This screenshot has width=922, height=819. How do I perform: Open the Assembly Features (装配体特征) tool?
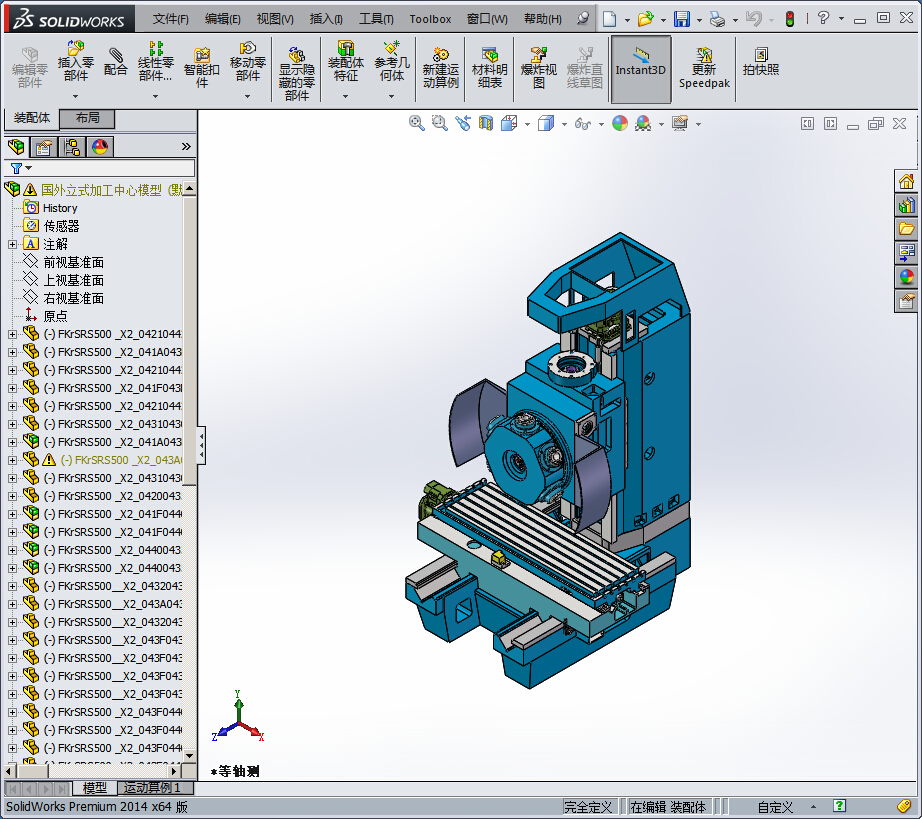[x=346, y=62]
